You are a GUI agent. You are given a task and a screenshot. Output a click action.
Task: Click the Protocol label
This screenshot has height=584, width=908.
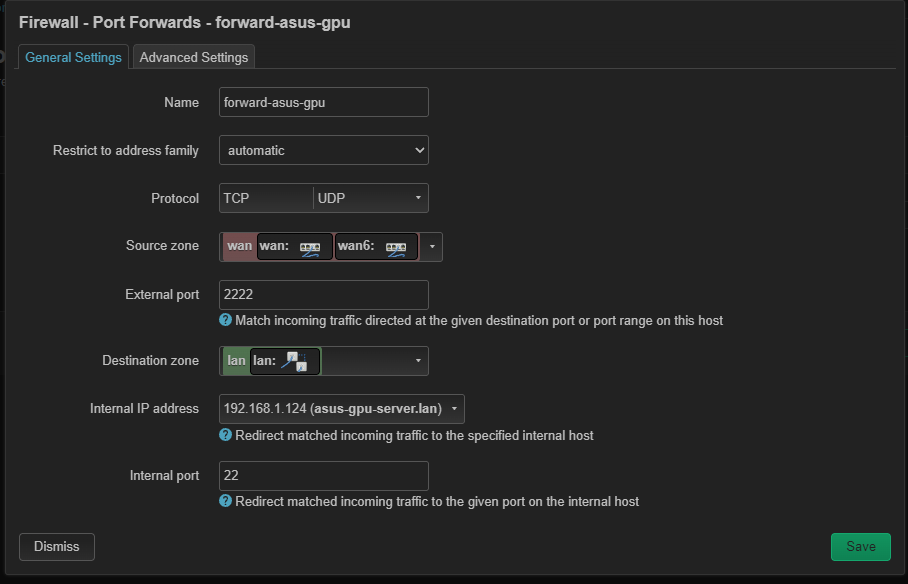[x=175, y=198]
